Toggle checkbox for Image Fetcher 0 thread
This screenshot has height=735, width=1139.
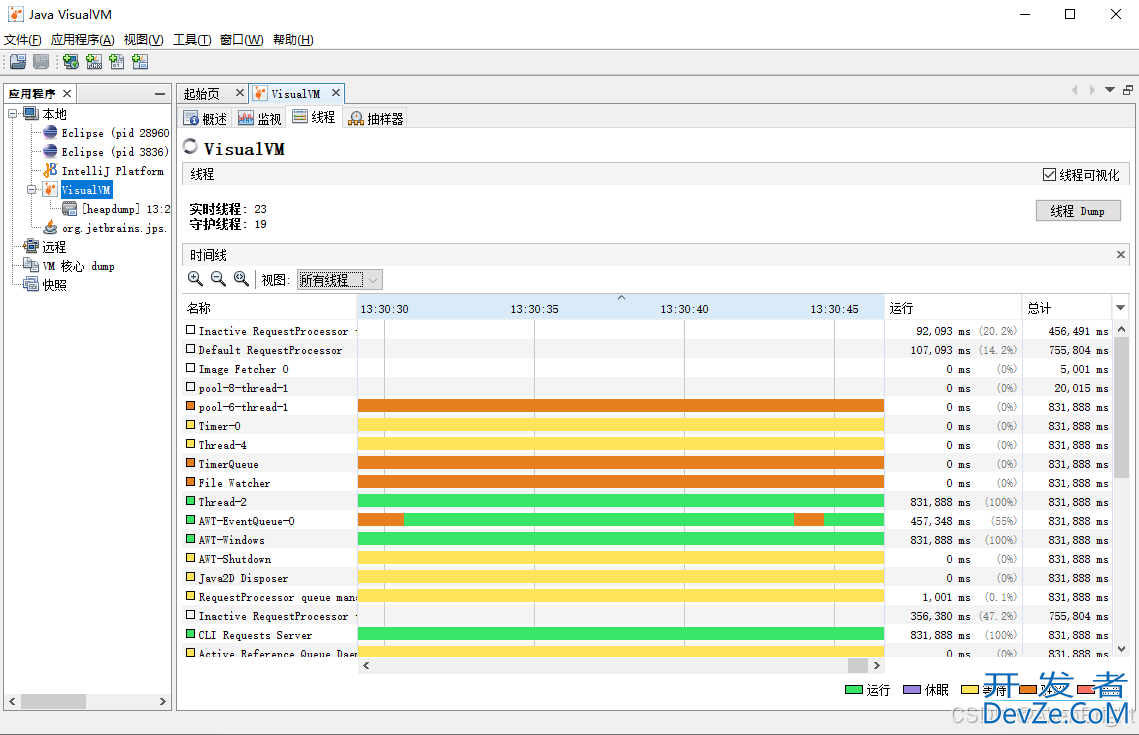(190, 368)
